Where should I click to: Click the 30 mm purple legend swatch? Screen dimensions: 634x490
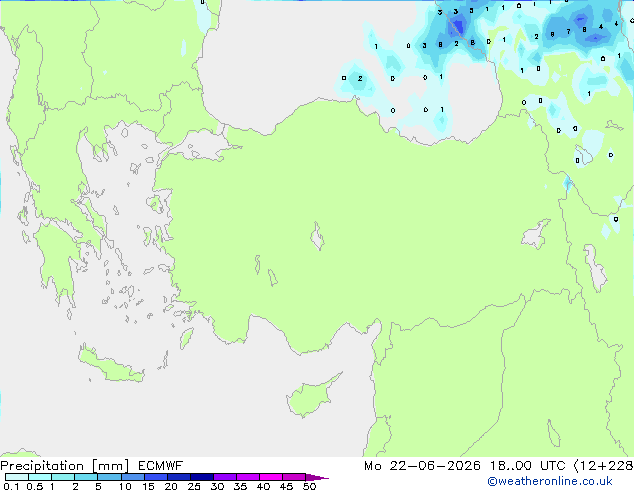pos(224,477)
